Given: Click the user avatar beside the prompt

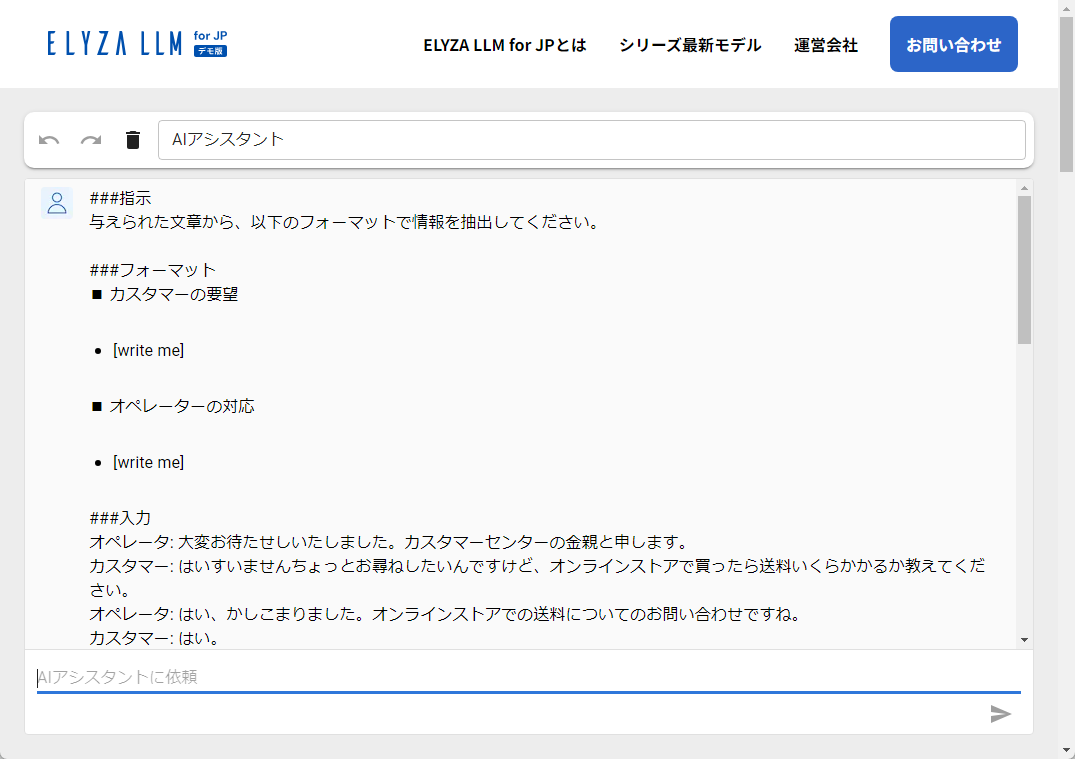Looking at the screenshot, I should coord(57,203).
